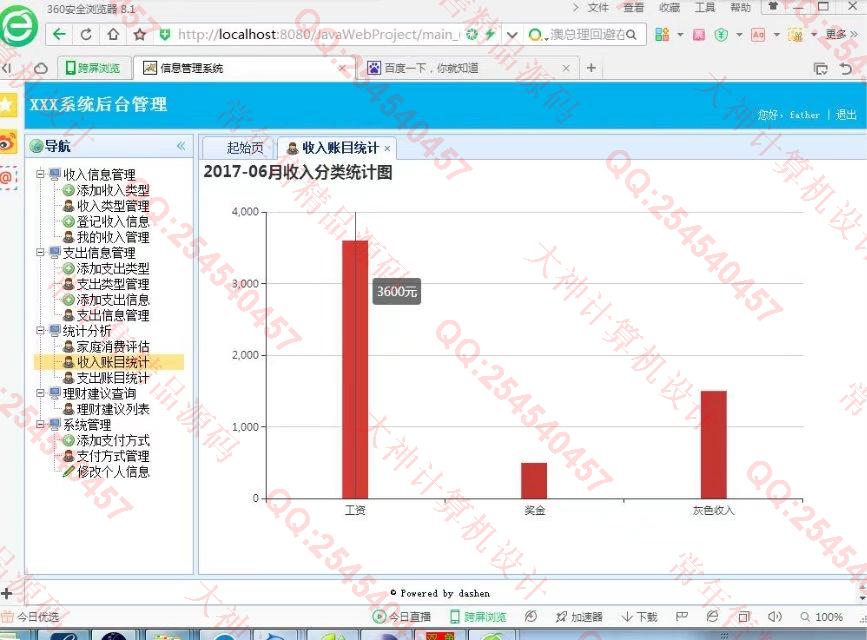Open the Weibo icon in the sidebar
This screenshot has width=867, height=640.
point(8,141)
